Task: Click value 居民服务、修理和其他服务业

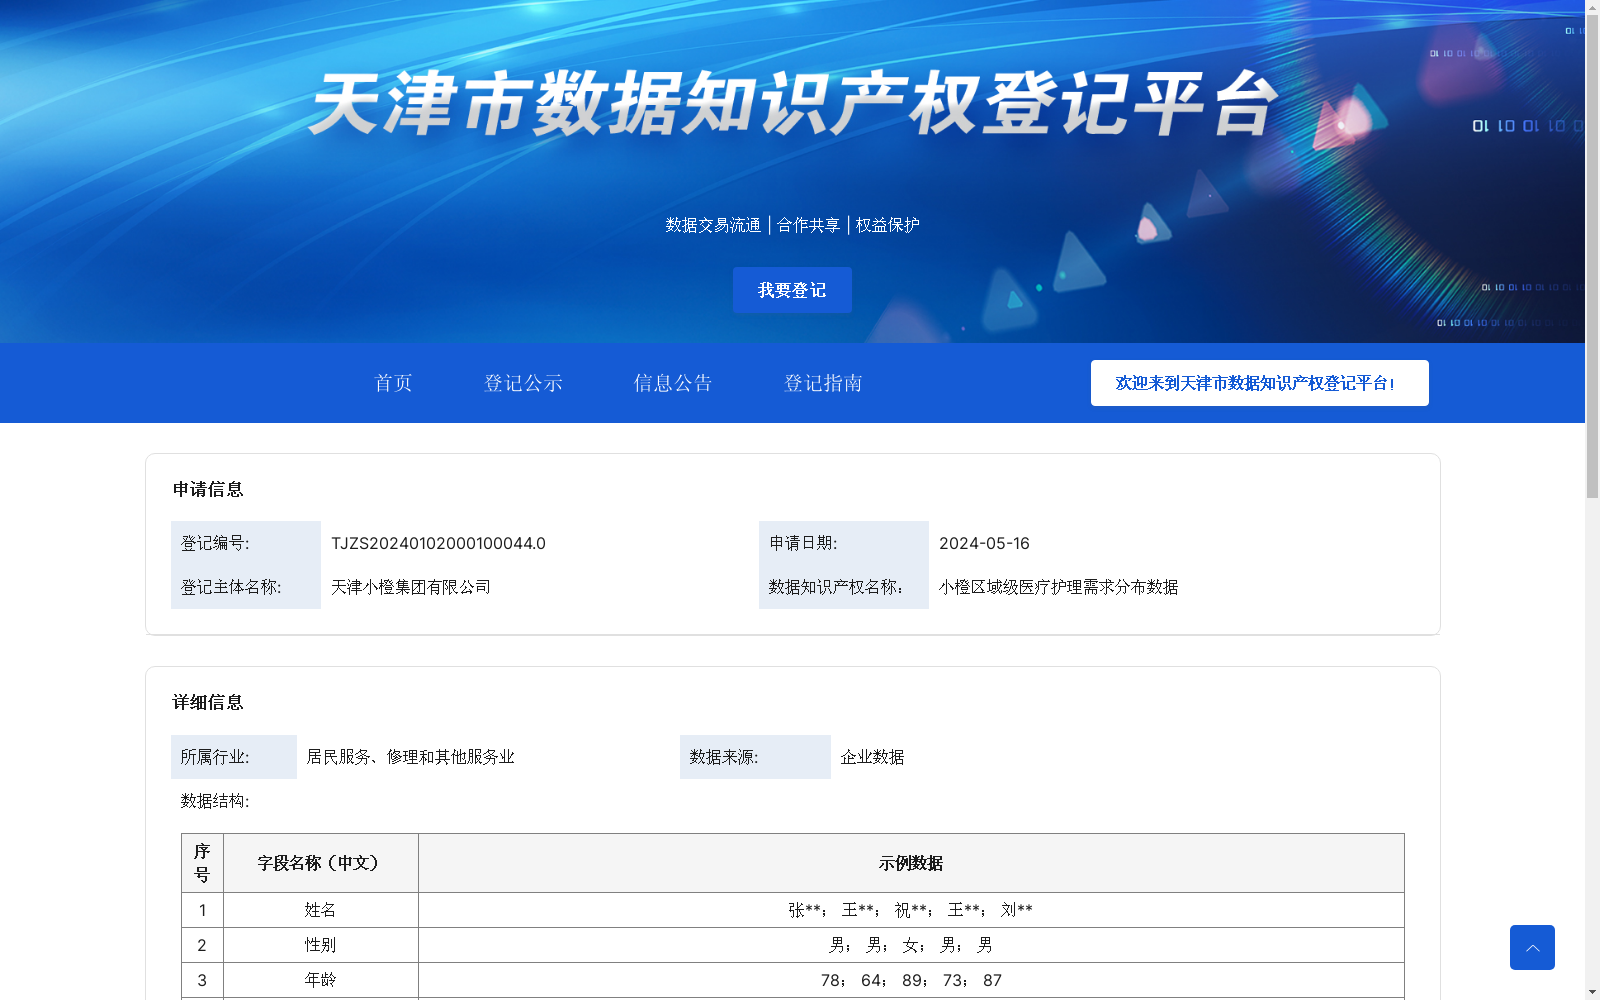Action: point(410,757)
